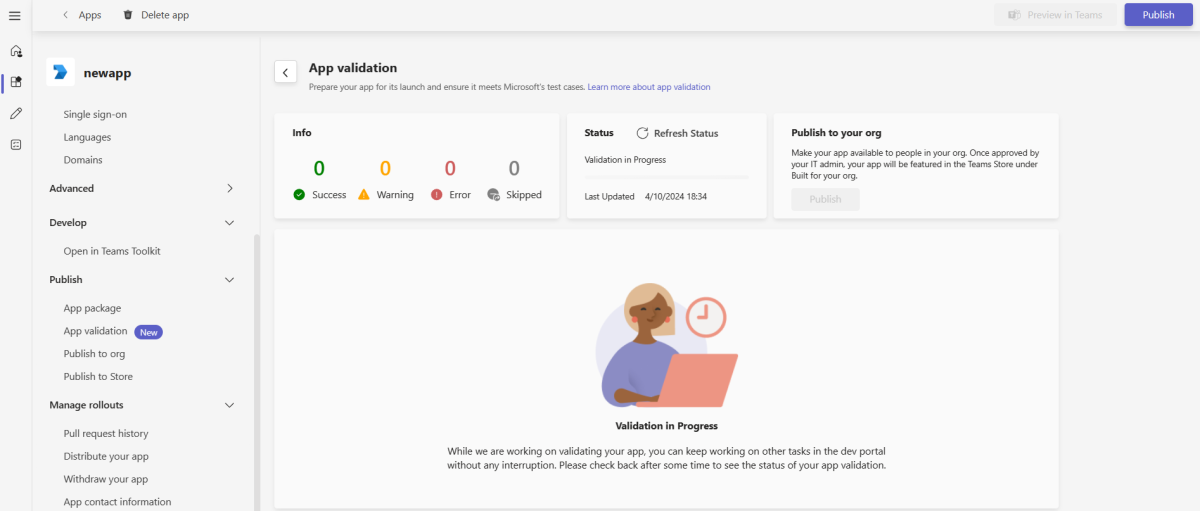Click the validation progress bar
This screenshot has width=1200, height=511.
coord(666,177)
